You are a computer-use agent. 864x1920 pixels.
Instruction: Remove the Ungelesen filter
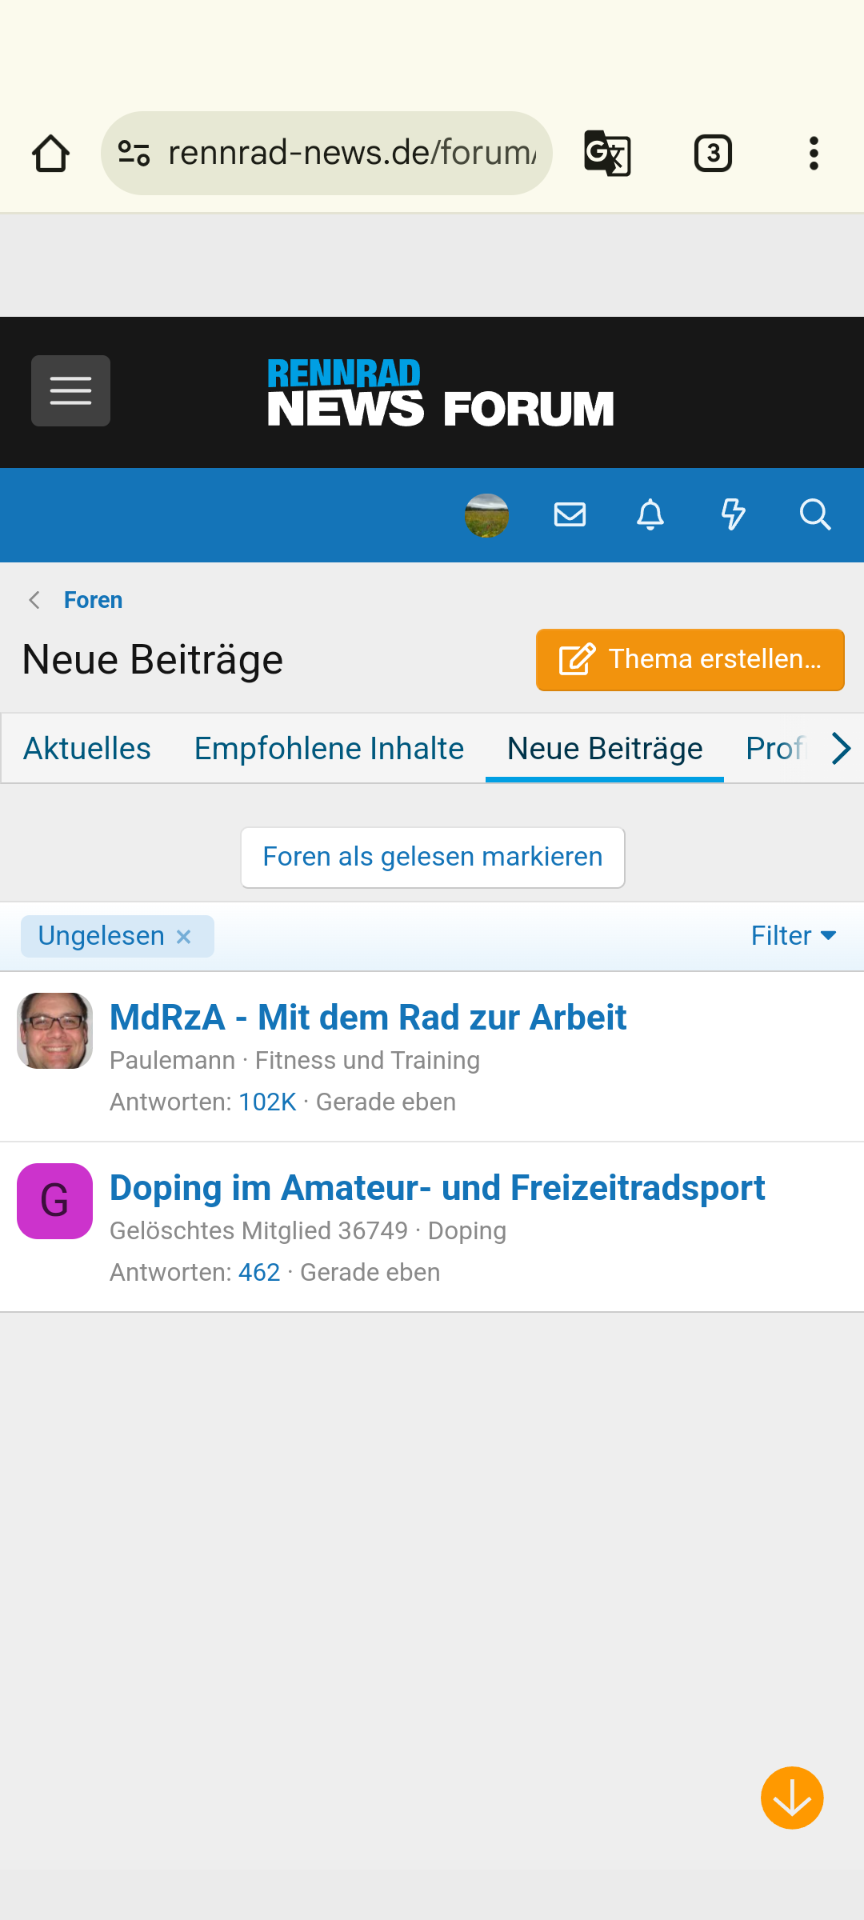184,937
